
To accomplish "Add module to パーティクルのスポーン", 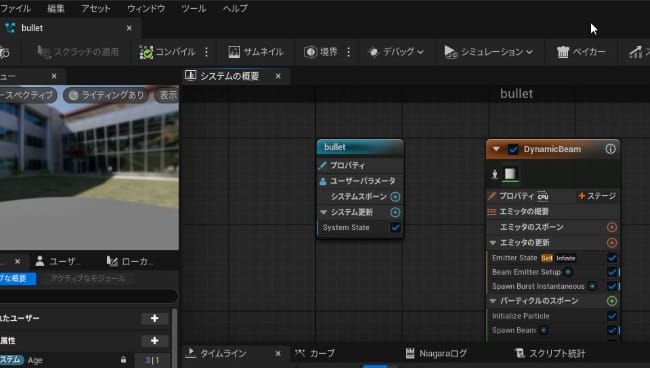I will [611, 301].
